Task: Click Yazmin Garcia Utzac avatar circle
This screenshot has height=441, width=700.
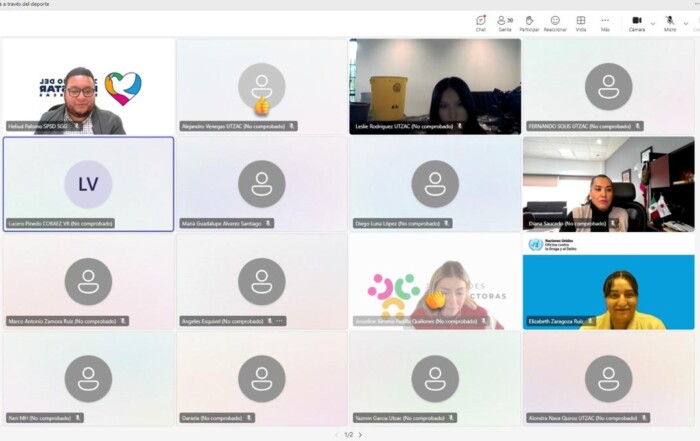Action: pyautogui.click(x=435, y=379)
